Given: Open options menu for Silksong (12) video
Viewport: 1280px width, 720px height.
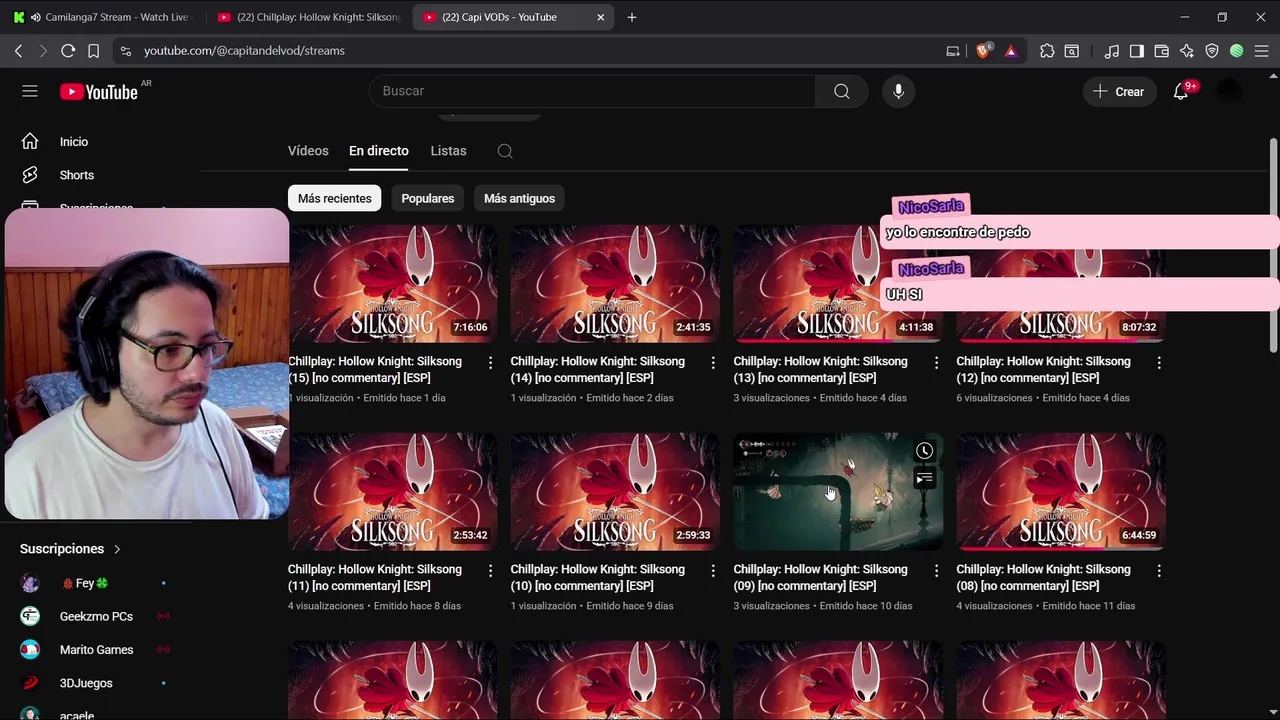Looking at the screenshot, I should pyautogui.click(x=1159, y=362).
